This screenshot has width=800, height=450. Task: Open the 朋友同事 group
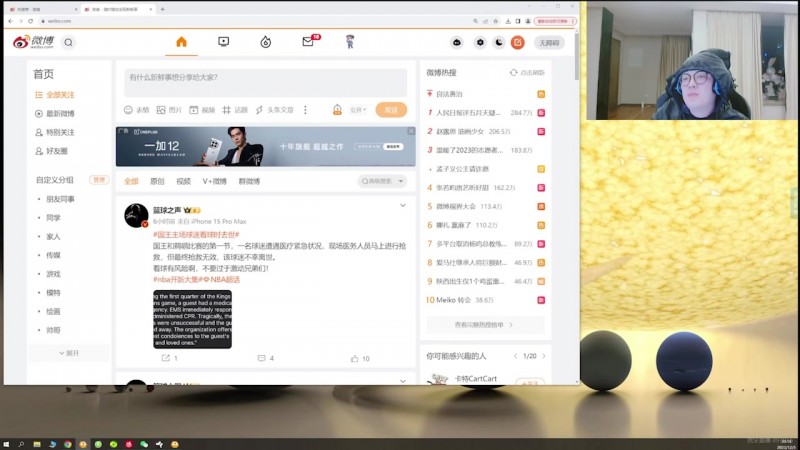pyautogui.click(x=60, y=199)
